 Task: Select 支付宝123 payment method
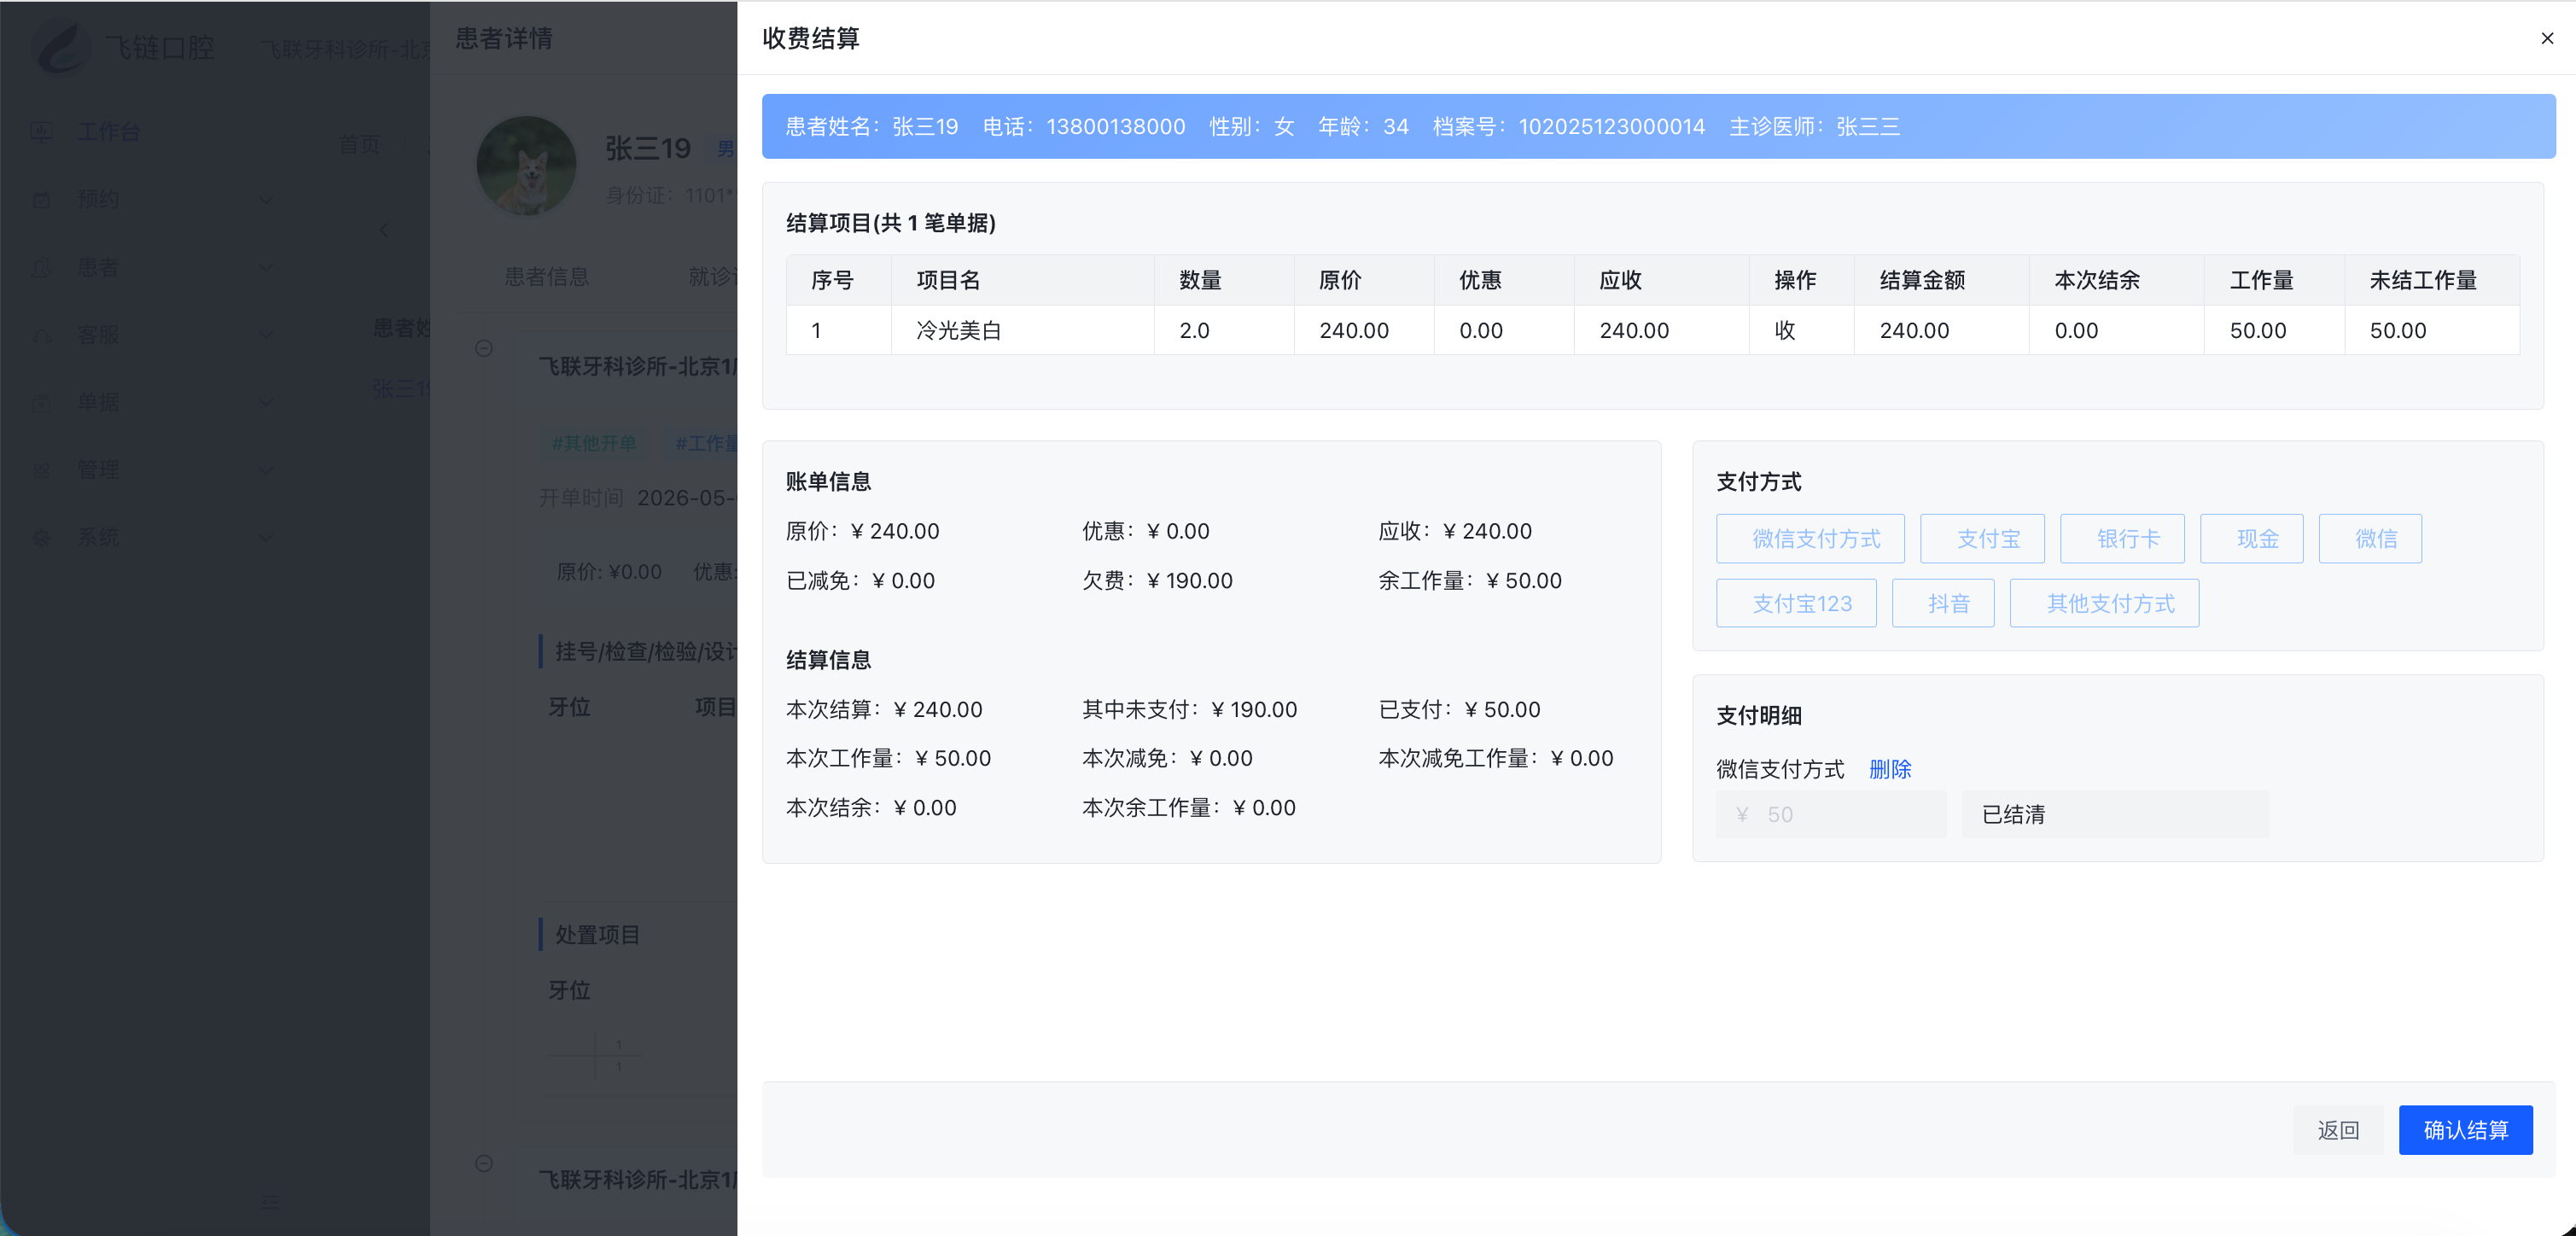point(1796,603)
